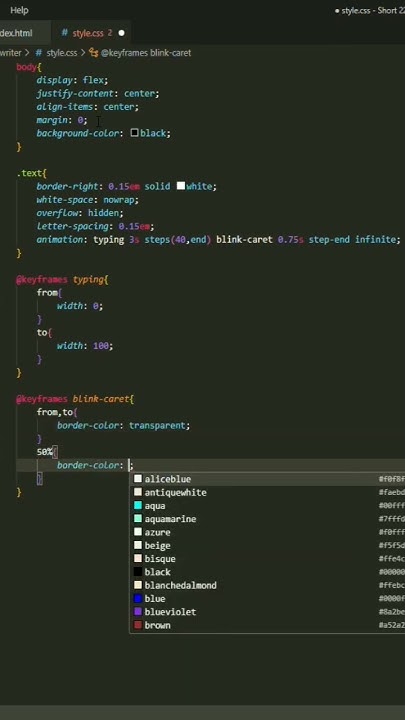Click the blueviolet color preview square
The image size is (405, 720).
(138, 612)
